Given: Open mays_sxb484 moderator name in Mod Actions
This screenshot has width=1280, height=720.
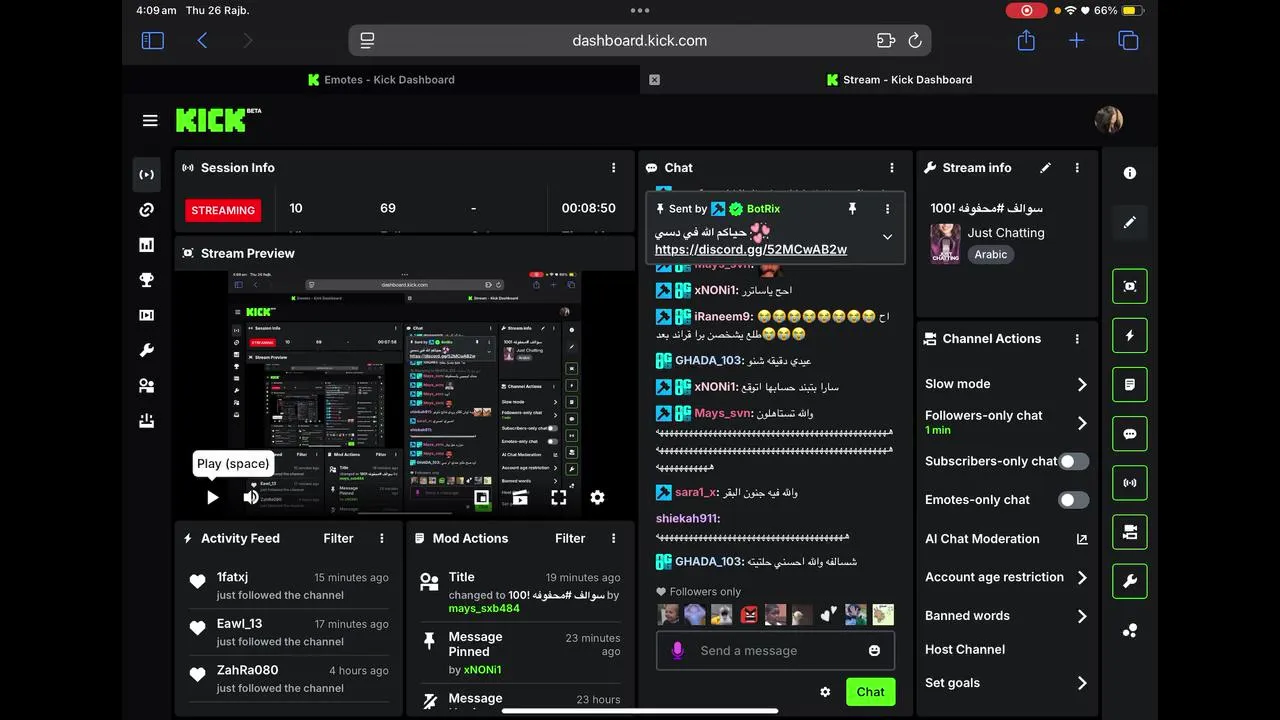Looking at the screenshot, I should (484, 608).
